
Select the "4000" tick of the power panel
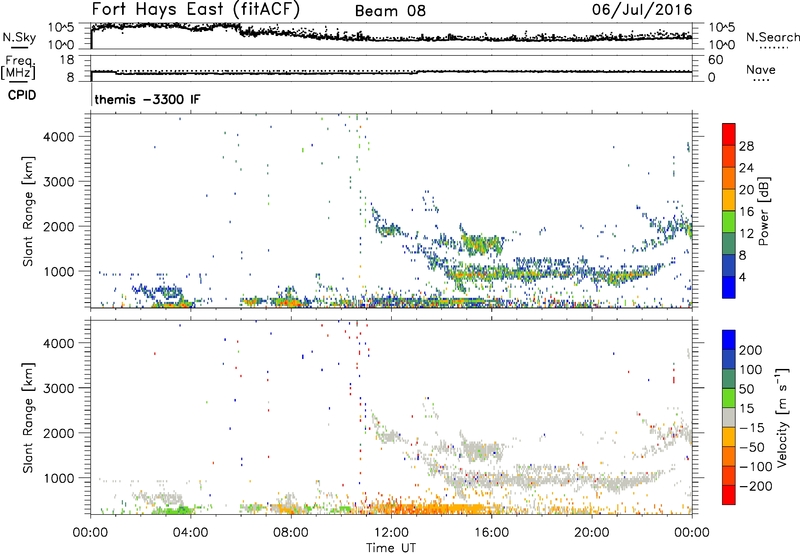coord(58,137)
